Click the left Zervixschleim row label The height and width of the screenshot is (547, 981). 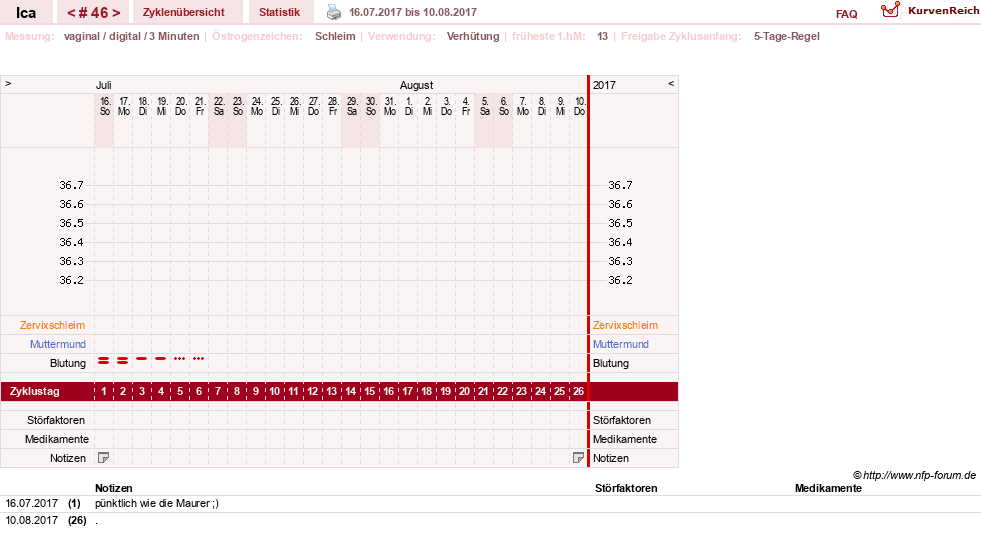coord(53,325)
